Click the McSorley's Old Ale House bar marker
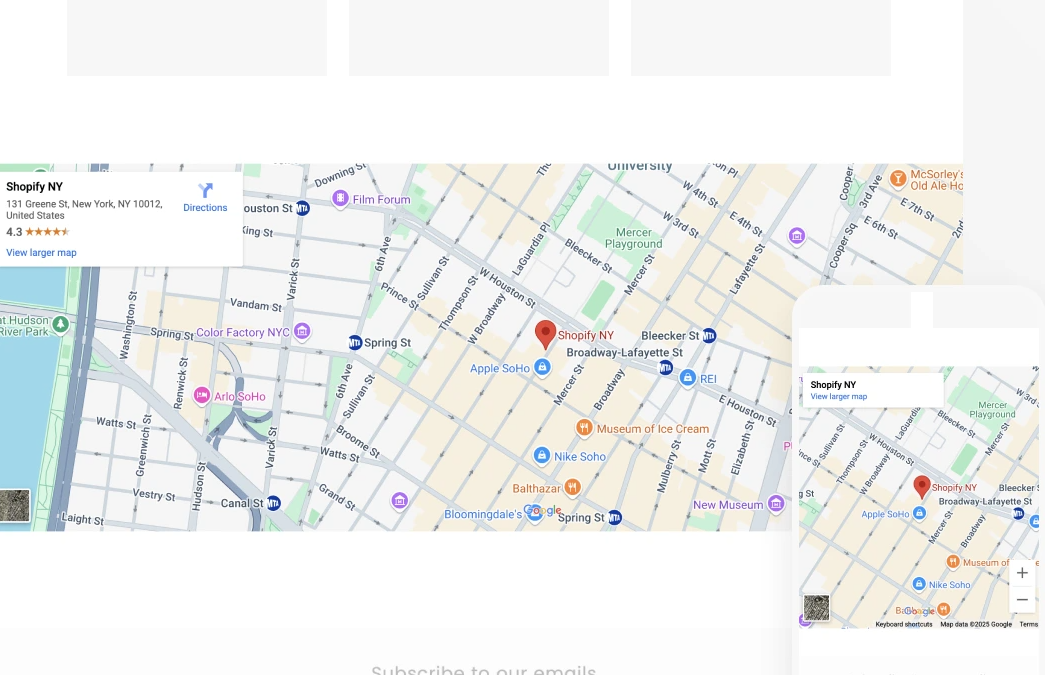Image resolution: width=1045 pixels, height=675 pixels. tap(898, 178)
